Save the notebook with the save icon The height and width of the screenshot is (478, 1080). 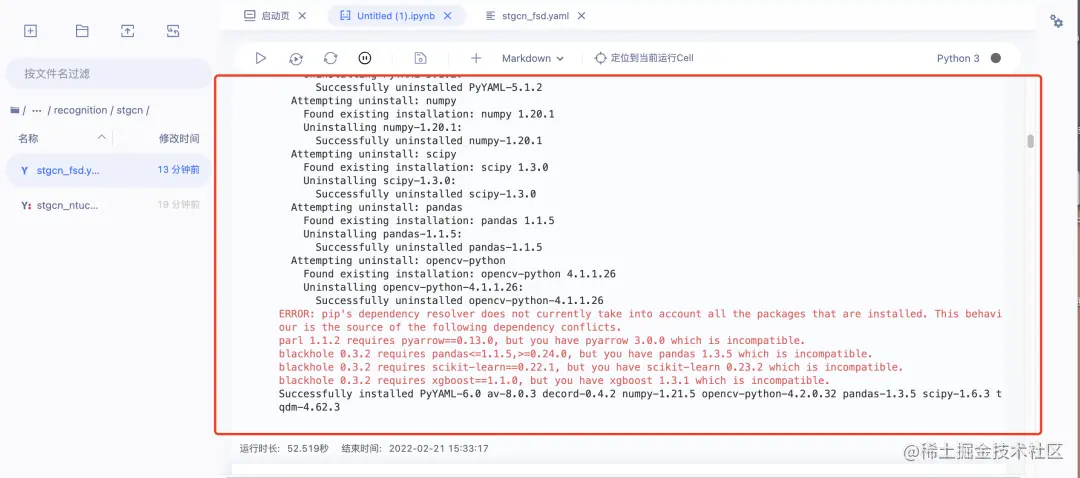[420, 59]
